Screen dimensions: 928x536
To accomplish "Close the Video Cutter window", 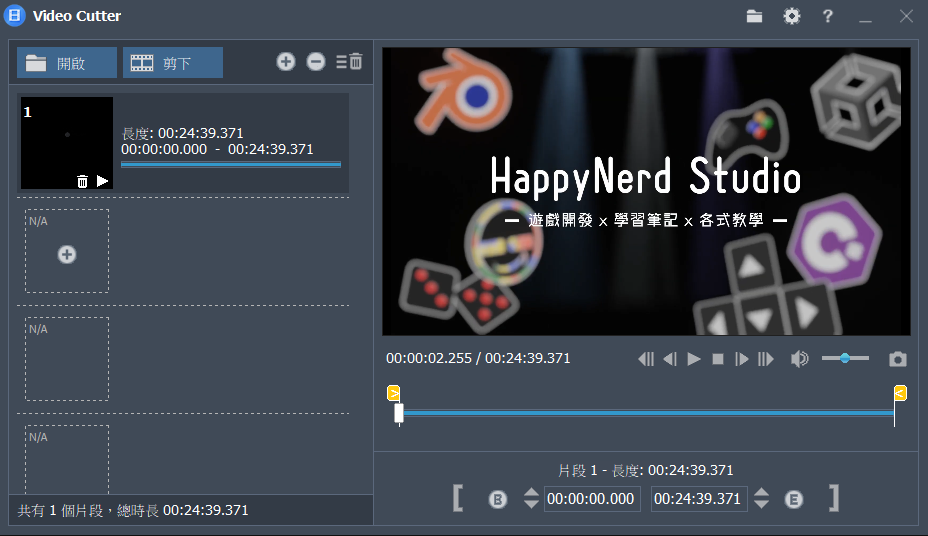I will pos(906,16).
